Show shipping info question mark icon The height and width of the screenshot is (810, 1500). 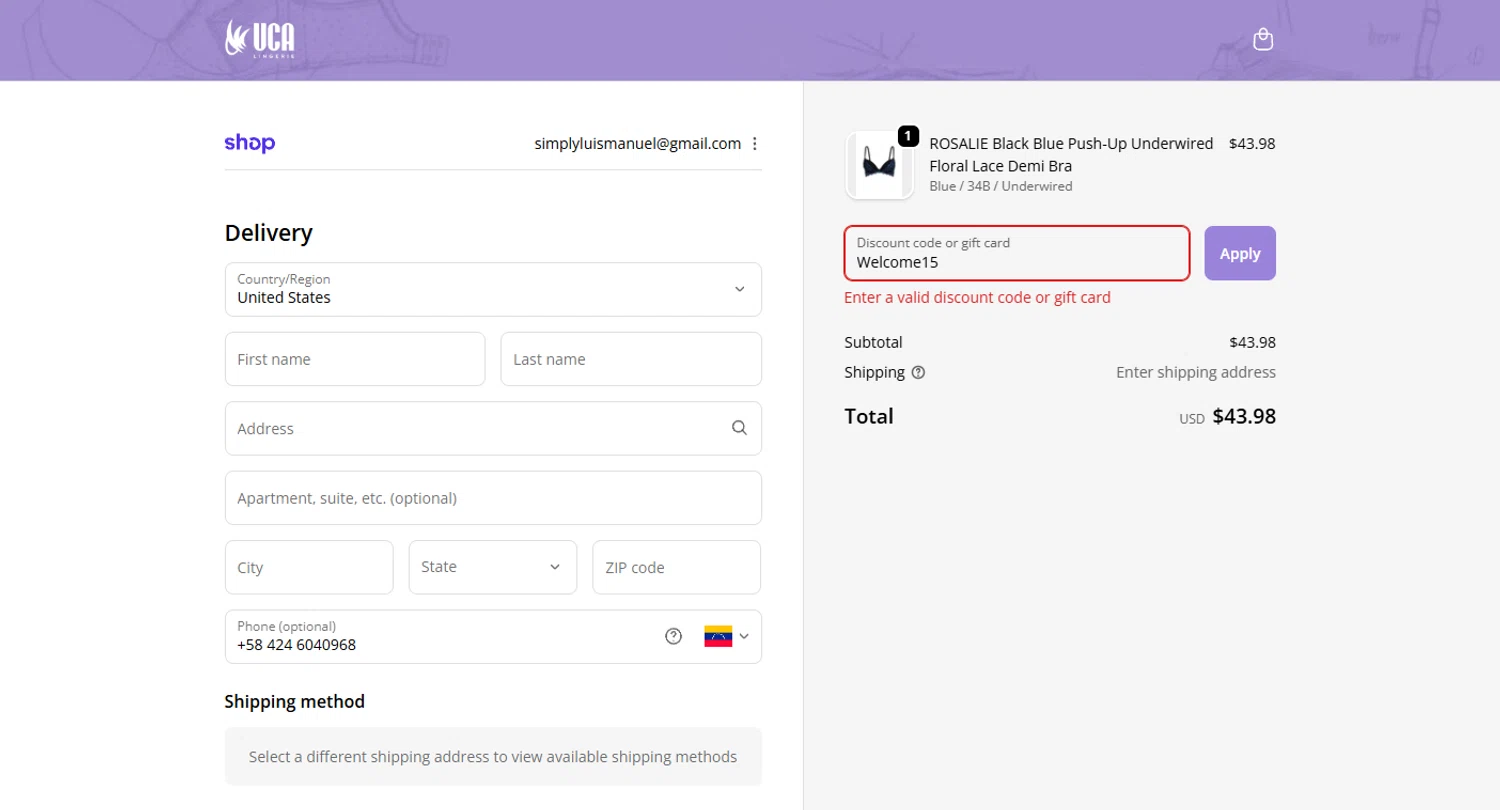[x=918, y=372]
